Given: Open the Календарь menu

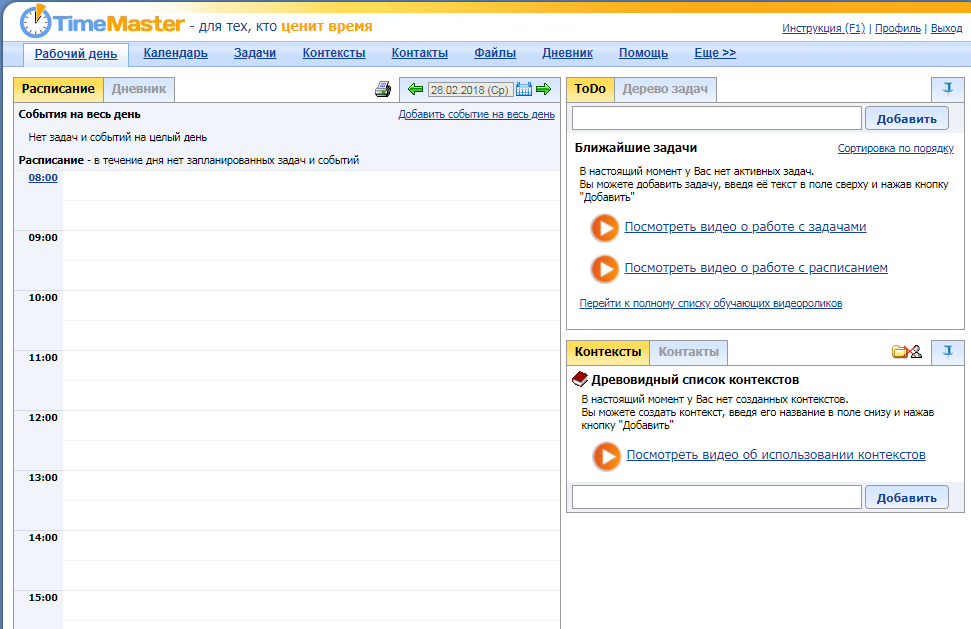Looking at the screenshot, I should [175, 53].
